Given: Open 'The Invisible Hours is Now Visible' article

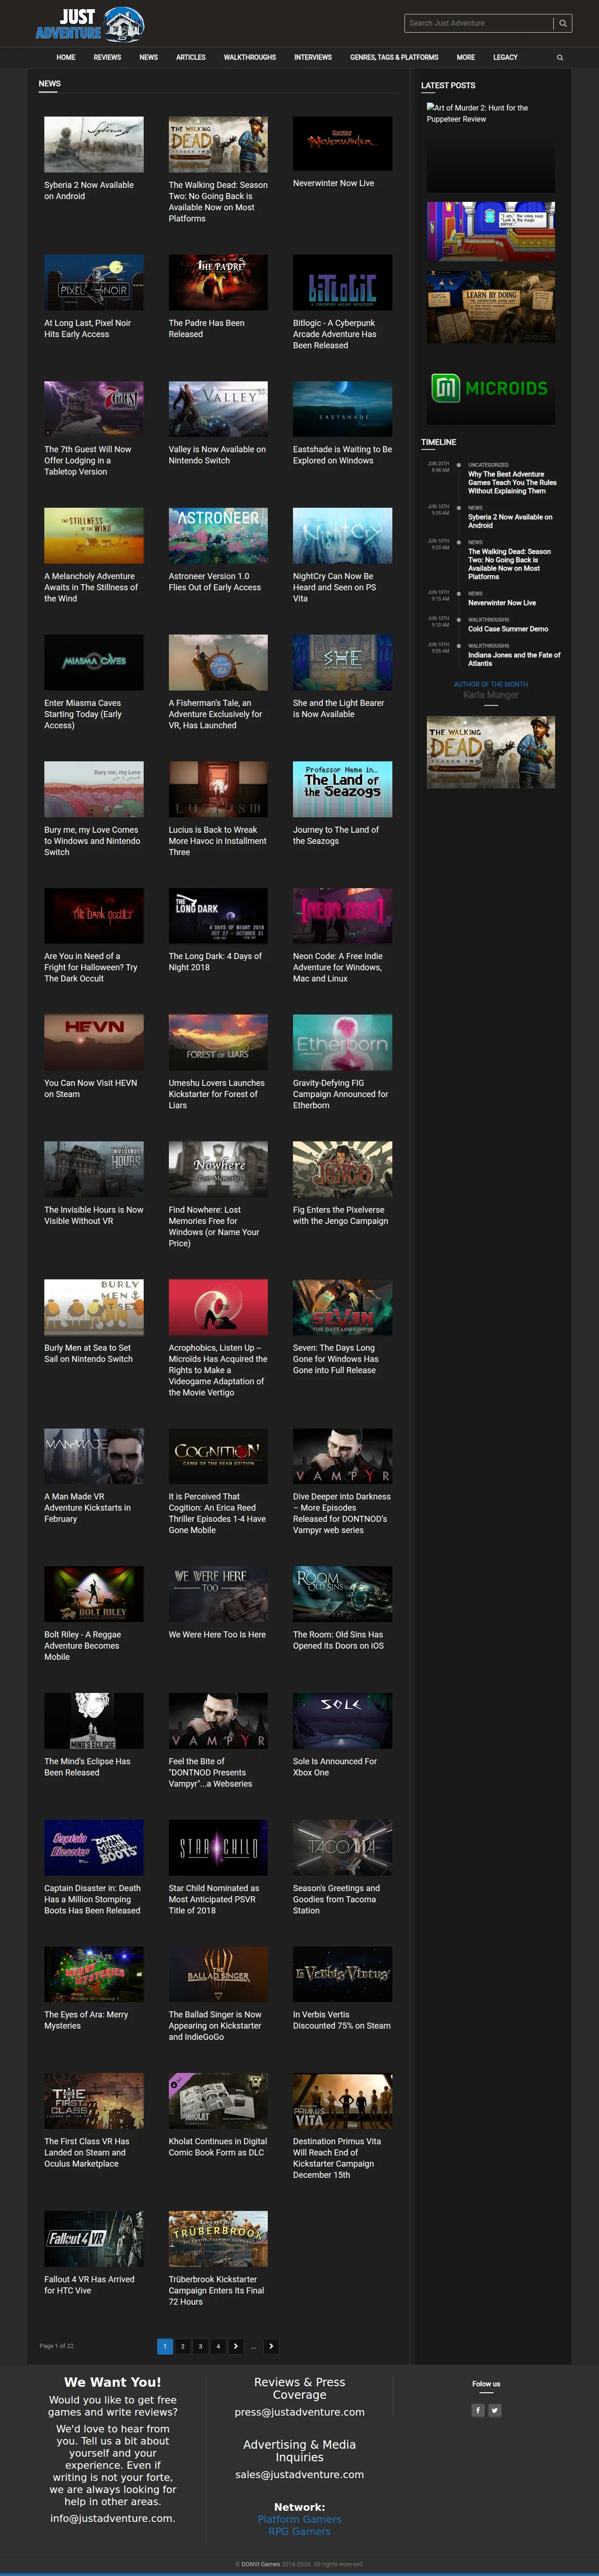Looking at the screenshot, I should pos(94,1215).
